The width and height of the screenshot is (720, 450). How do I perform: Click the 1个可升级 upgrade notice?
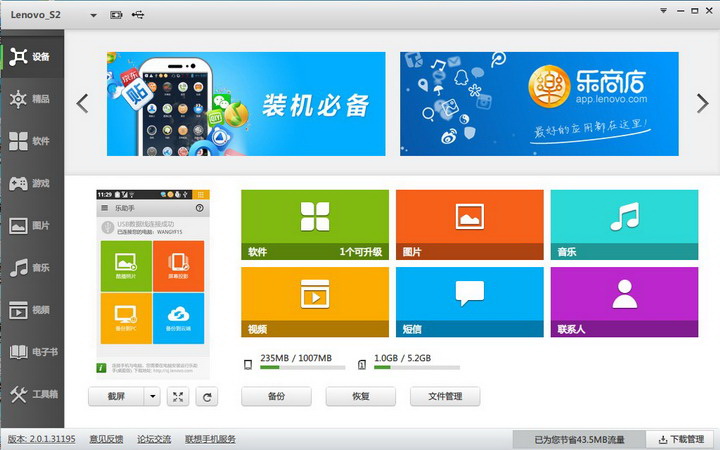coord(361,252)
